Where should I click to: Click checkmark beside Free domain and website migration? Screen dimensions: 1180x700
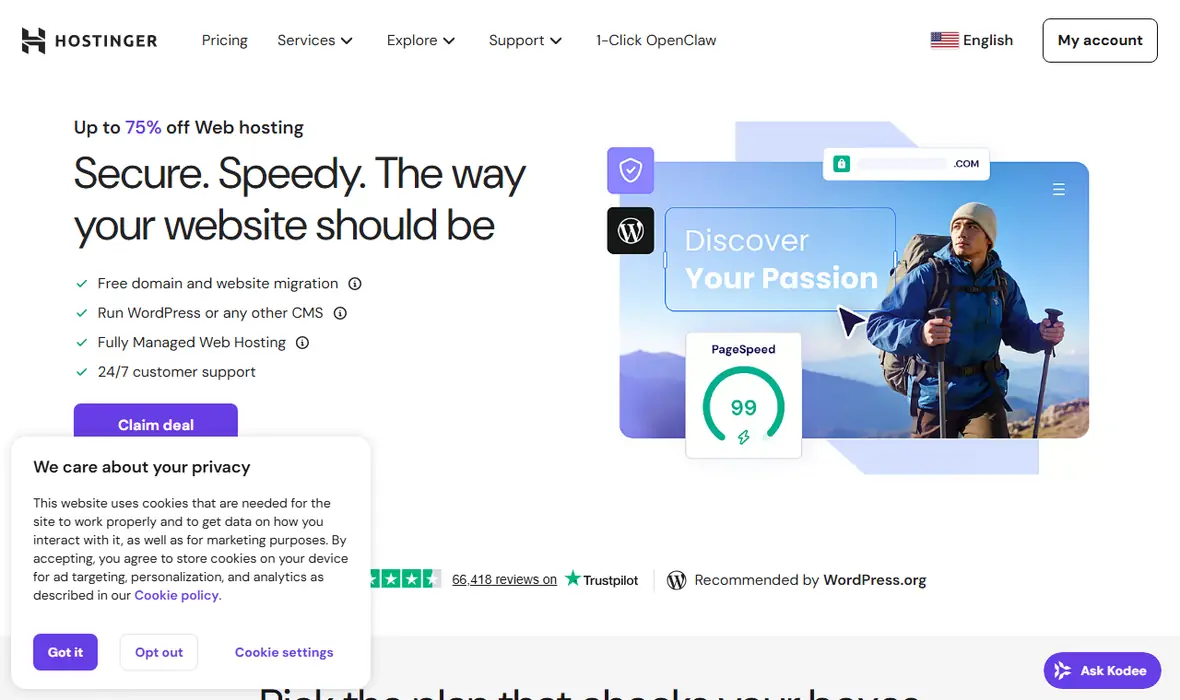(82, 284)
